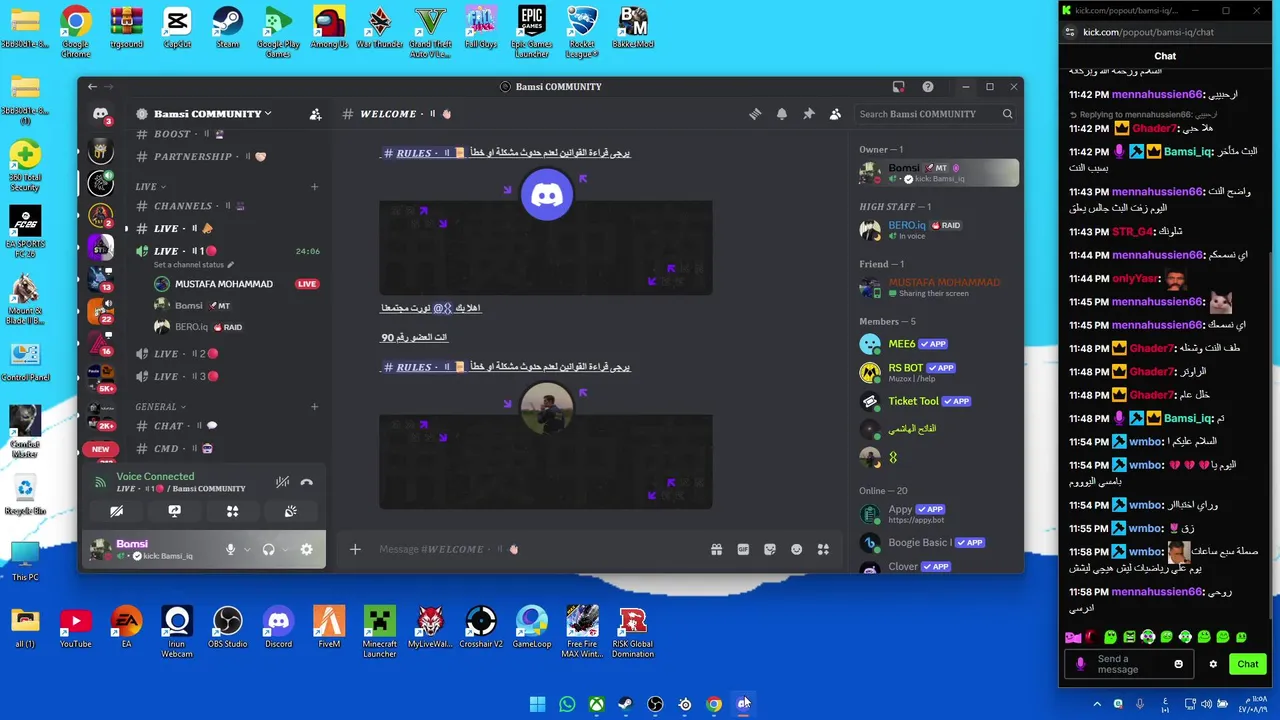Viewport: 1280px width, 720px height.
Task: Open the CMD text channel
Action: click(x=228, y=449)
